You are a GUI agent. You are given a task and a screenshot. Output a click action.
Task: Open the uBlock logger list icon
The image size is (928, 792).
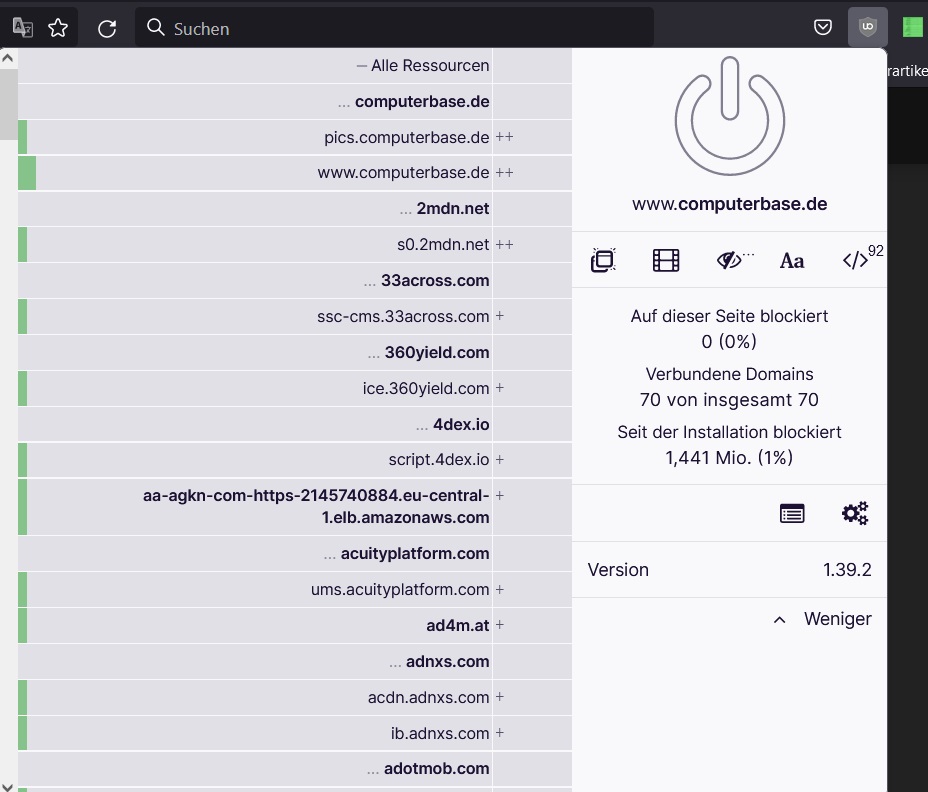click(x=792, y=513)
